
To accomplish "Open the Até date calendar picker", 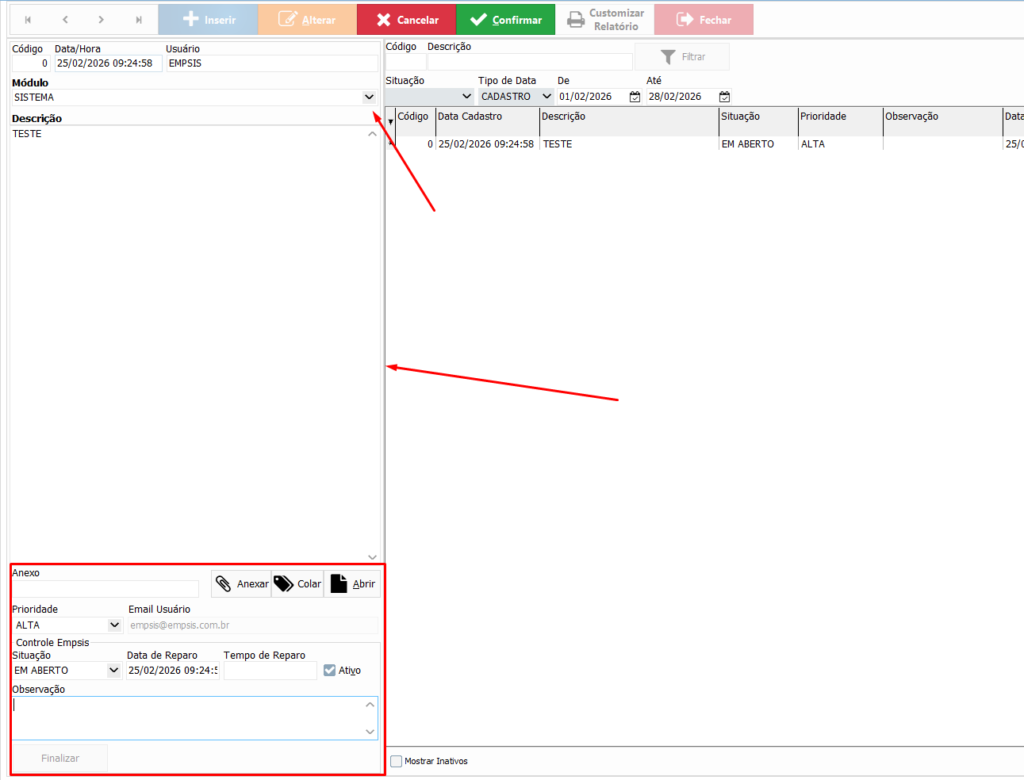I will tap(724, 97).
